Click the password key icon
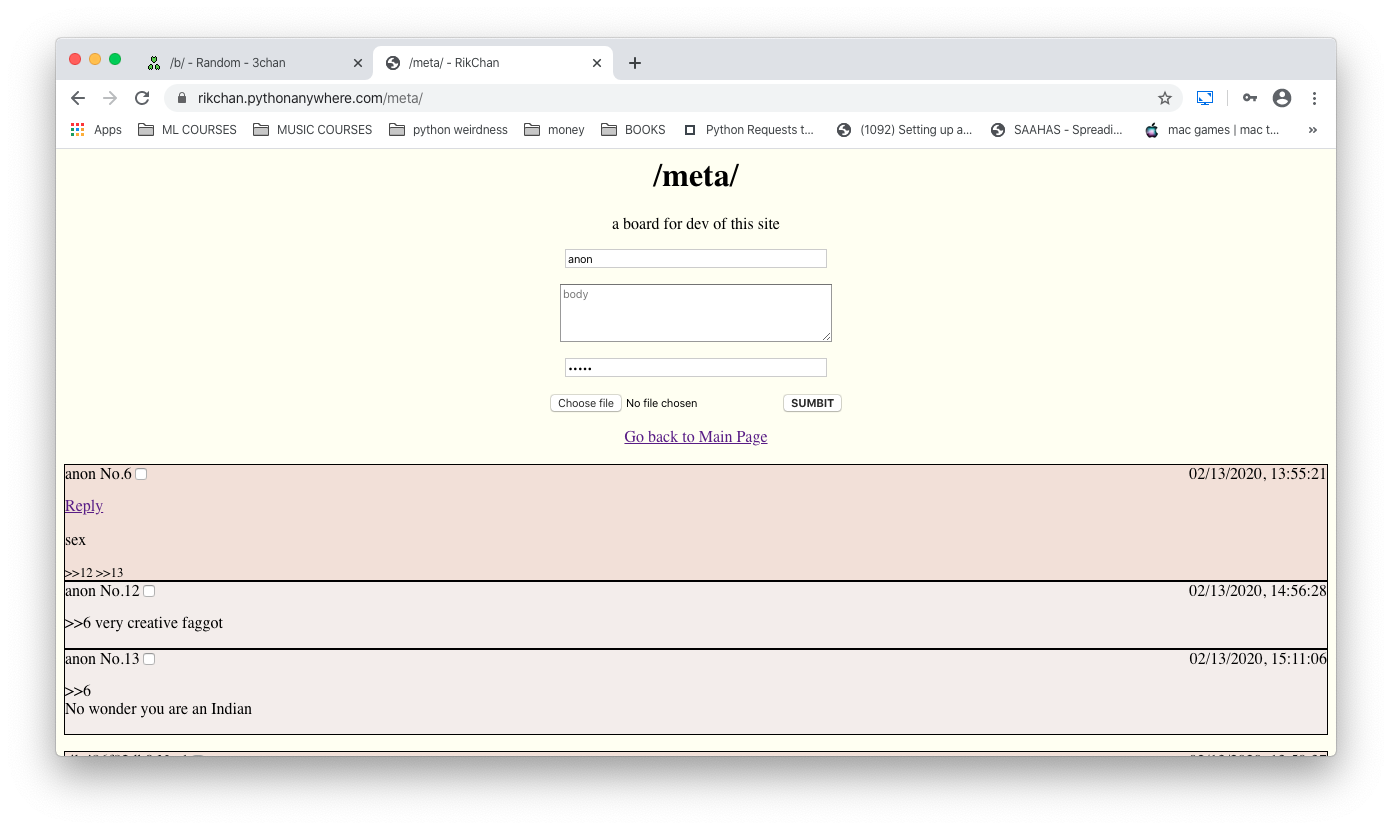 coord(1249,98)
